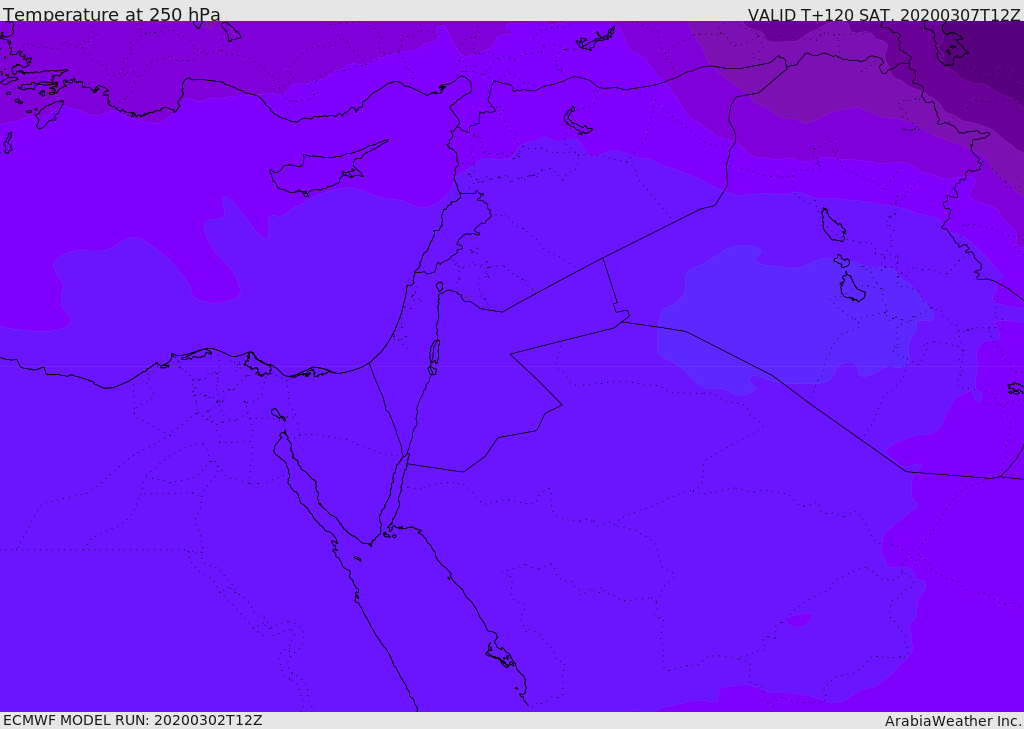The height and width of the screenshot is (729, 1024).
Task: Click the island of Cyprus
Action: 327,170
